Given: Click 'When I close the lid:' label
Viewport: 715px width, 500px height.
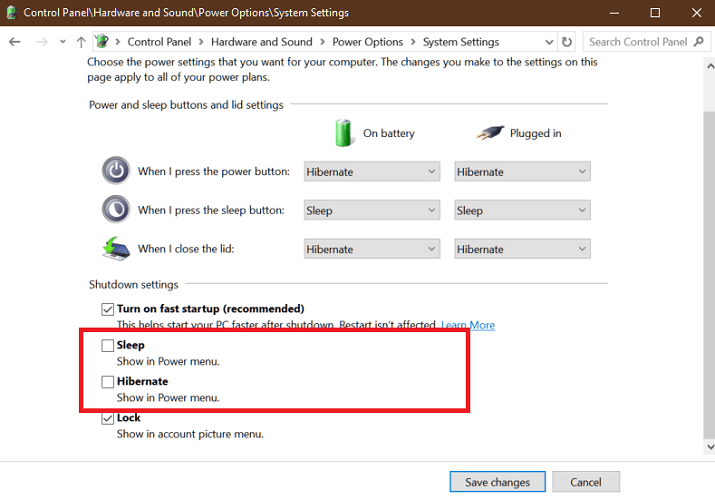Looking at the screenshot, I should [x=186, y=249].
